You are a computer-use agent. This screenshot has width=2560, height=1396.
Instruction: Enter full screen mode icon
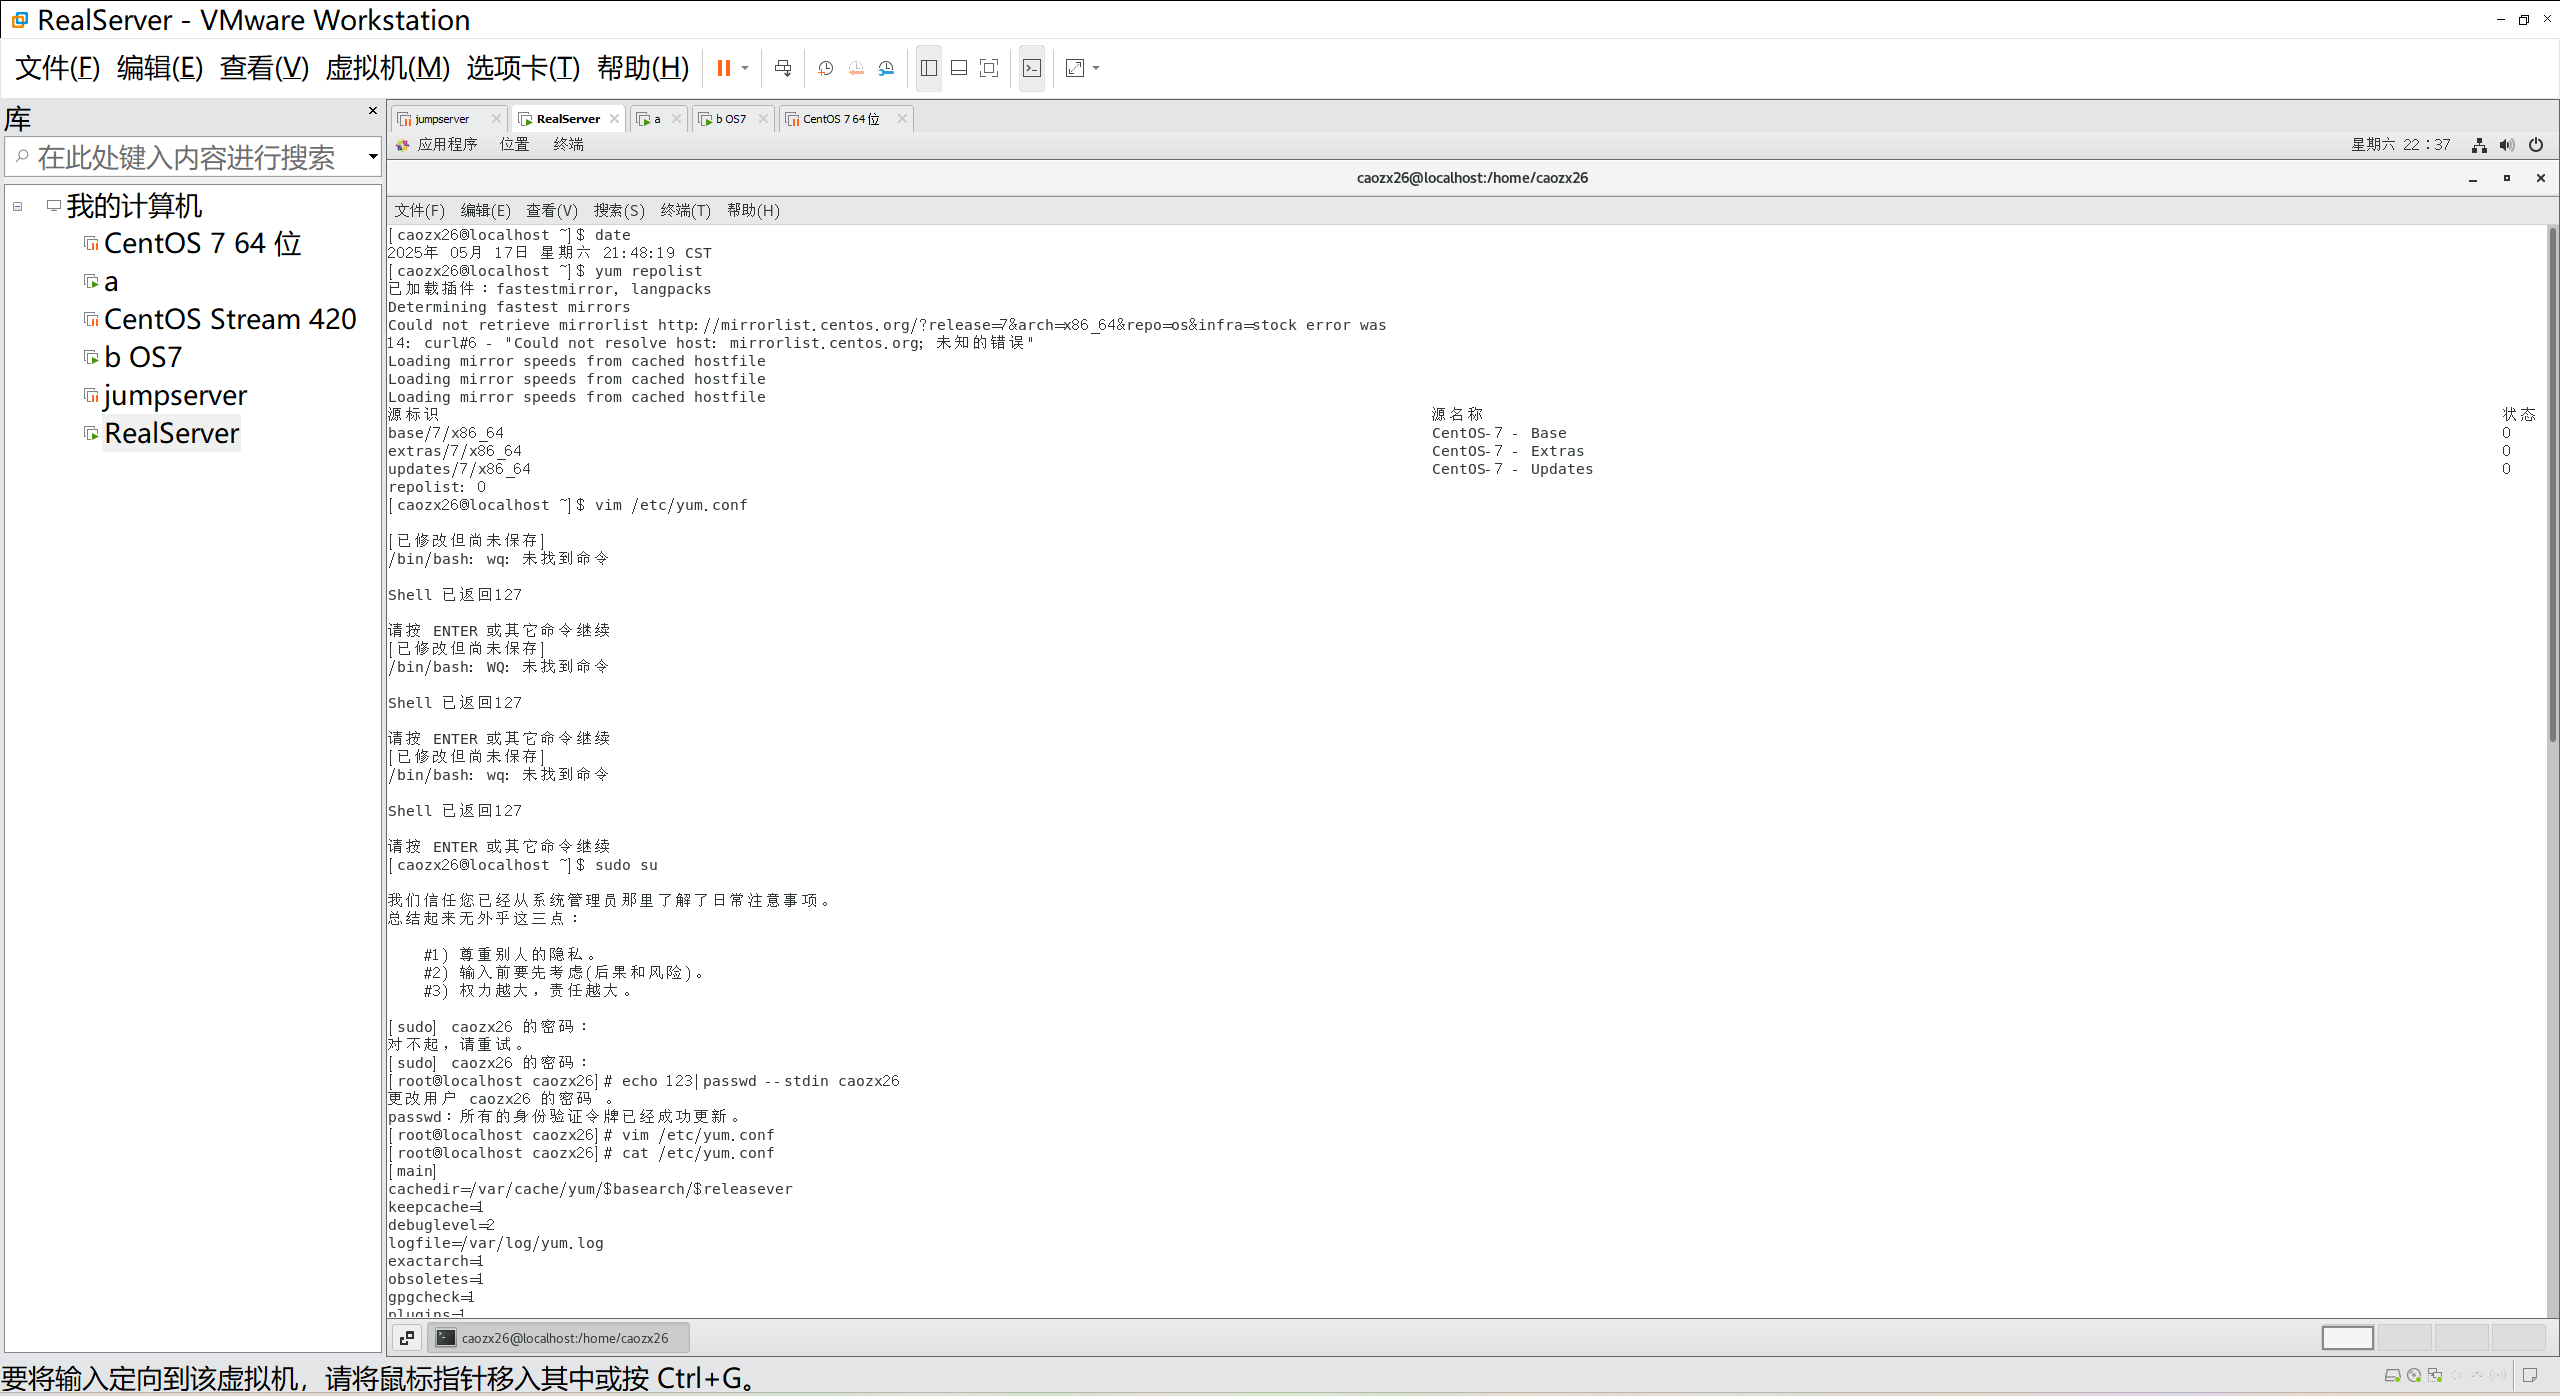pyautogui.click(x=989, y=68)
